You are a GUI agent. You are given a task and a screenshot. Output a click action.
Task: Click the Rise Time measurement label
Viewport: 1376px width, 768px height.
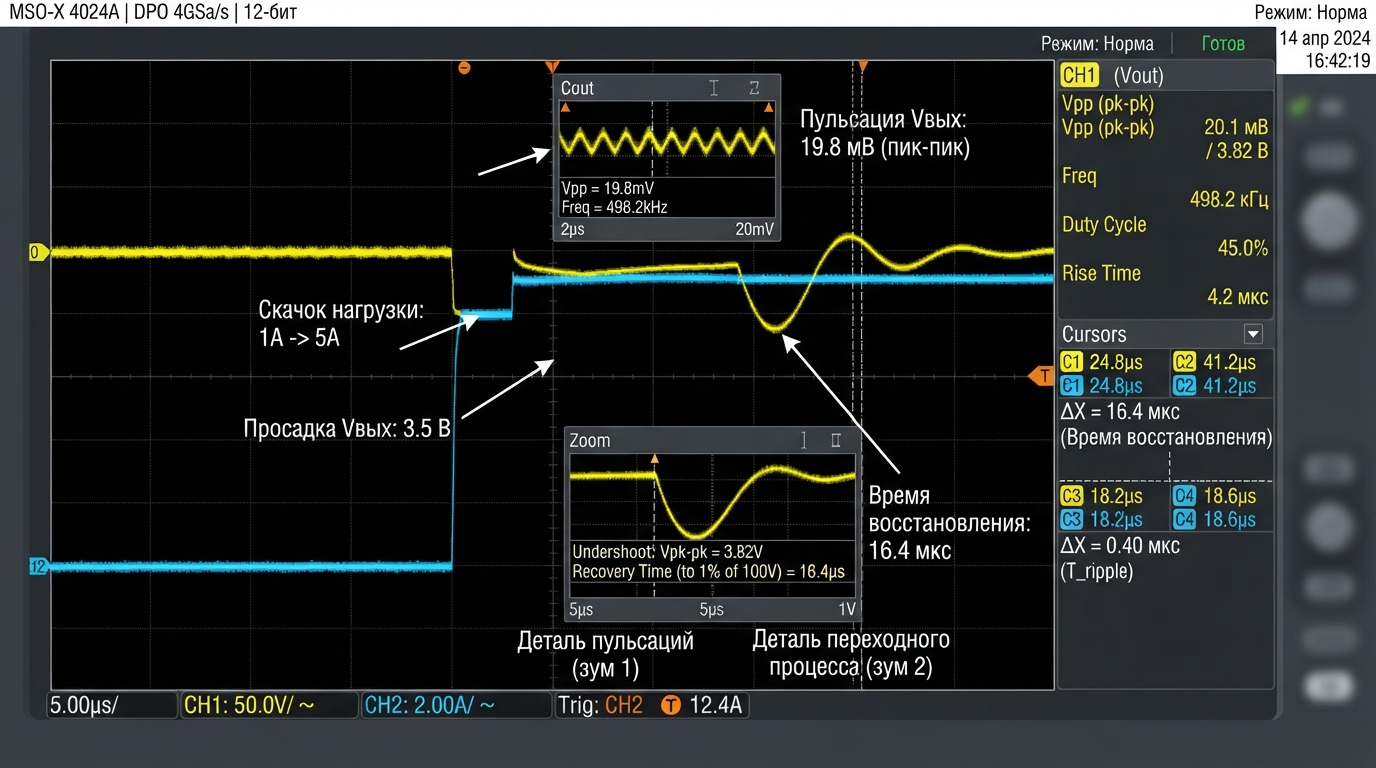click(x=1101, y=273)
